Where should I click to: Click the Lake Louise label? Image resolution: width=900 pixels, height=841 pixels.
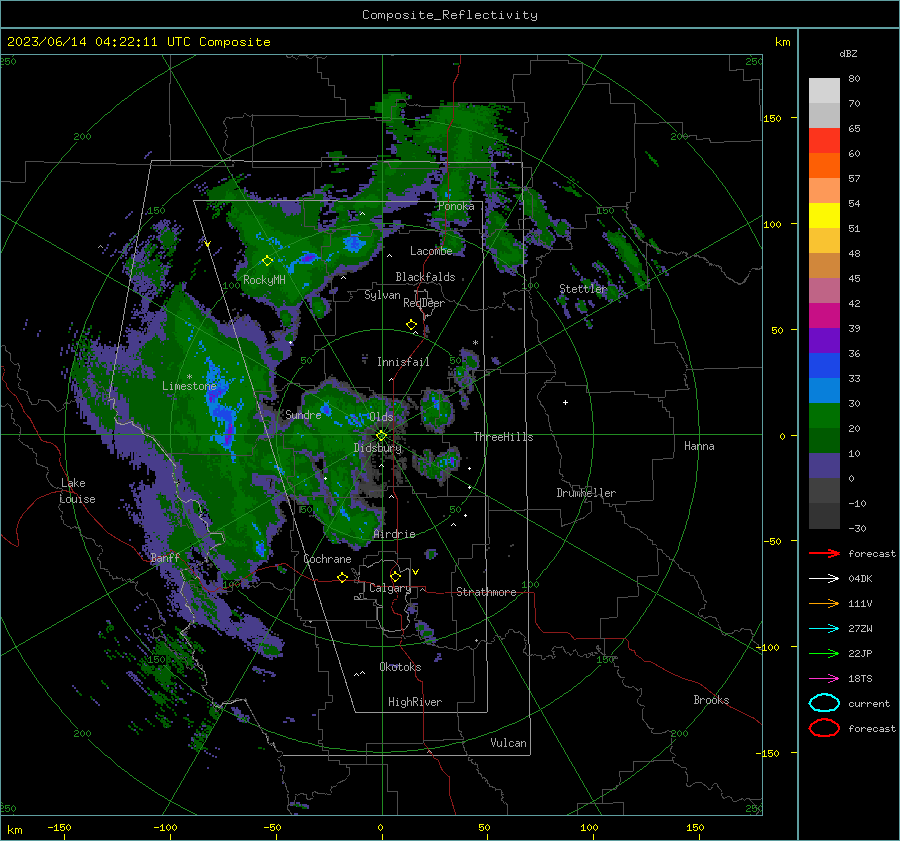pyautogui.click(x=77, y=491)
